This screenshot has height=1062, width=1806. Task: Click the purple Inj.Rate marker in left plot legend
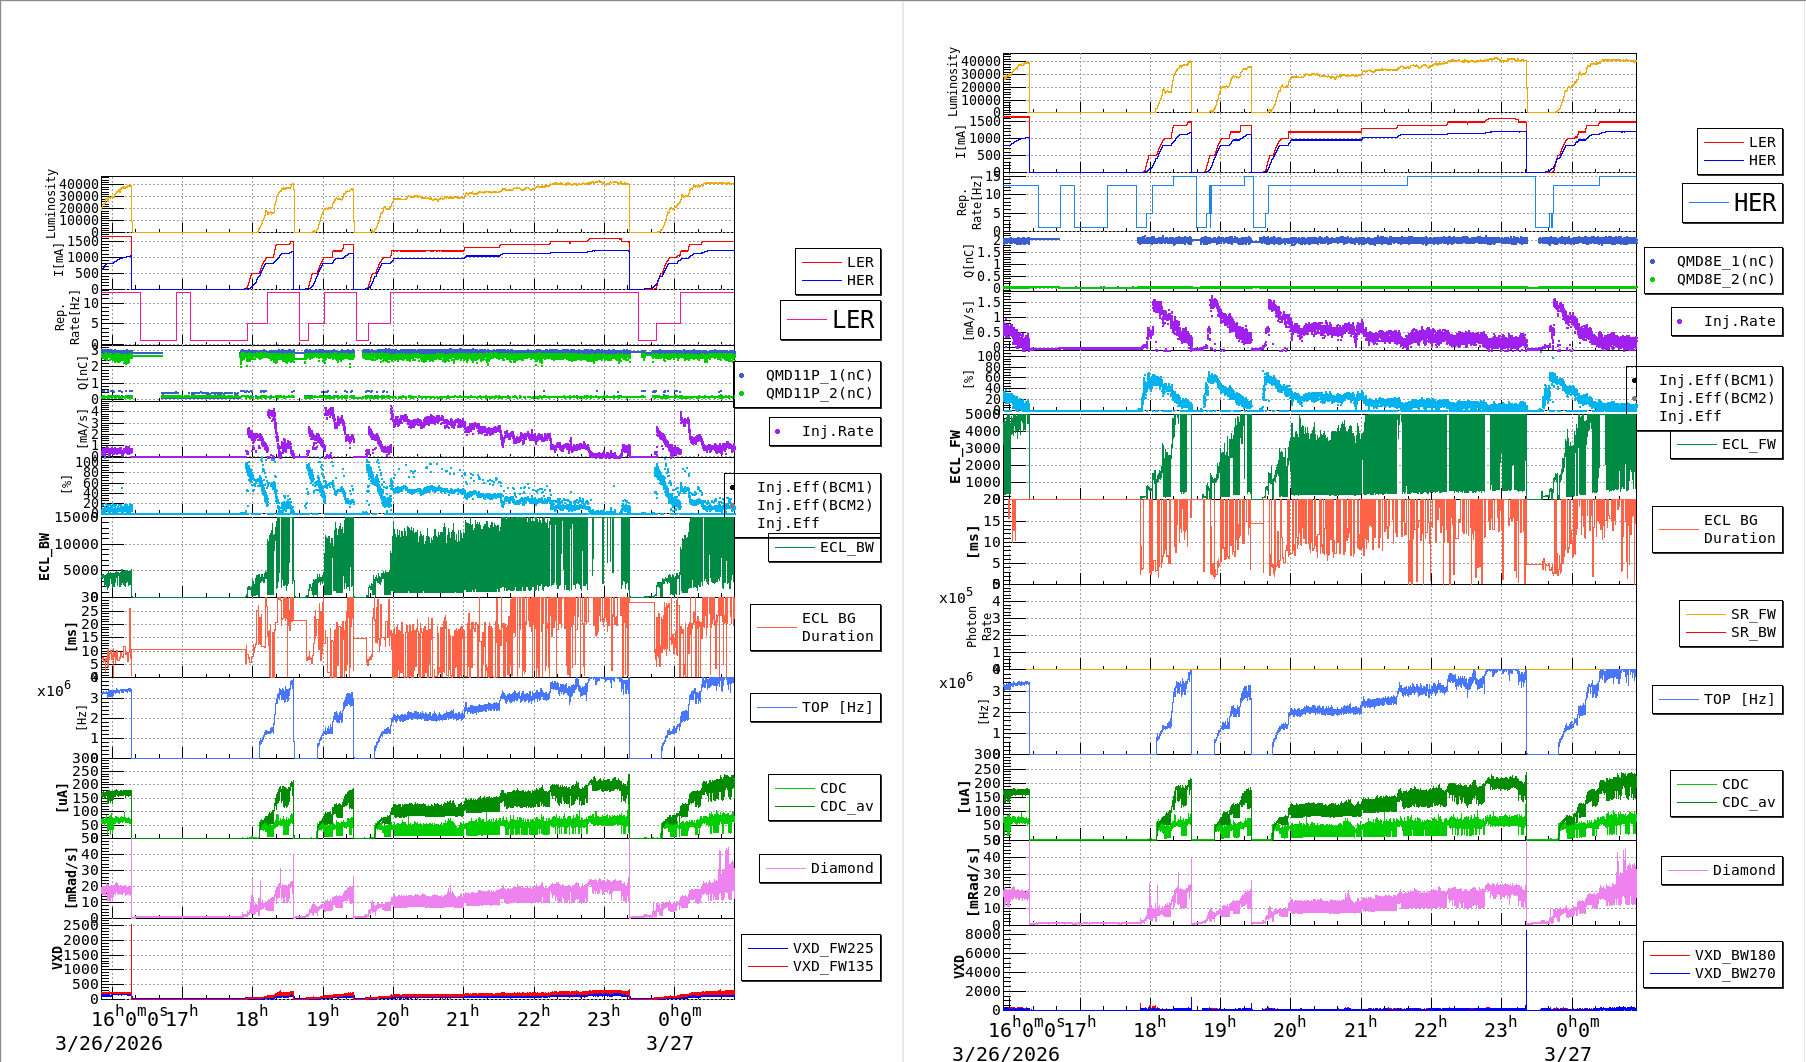[777, 432]
